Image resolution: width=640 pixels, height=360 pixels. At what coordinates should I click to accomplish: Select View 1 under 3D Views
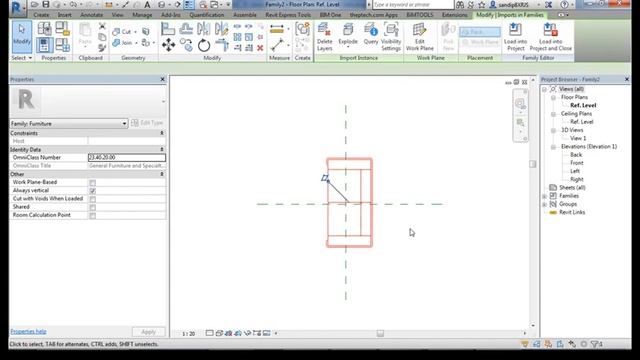[578, 138]
